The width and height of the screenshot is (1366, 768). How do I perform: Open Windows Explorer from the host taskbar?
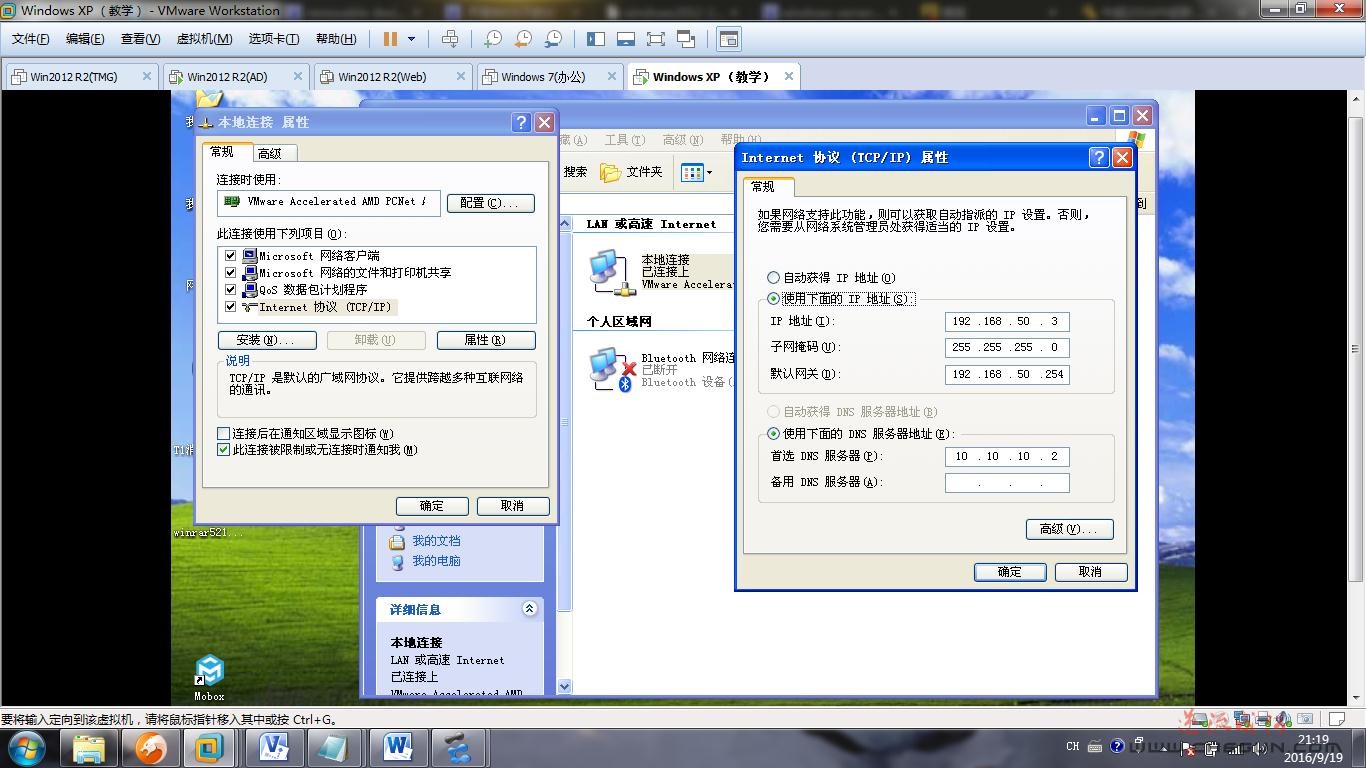[89, 748]
